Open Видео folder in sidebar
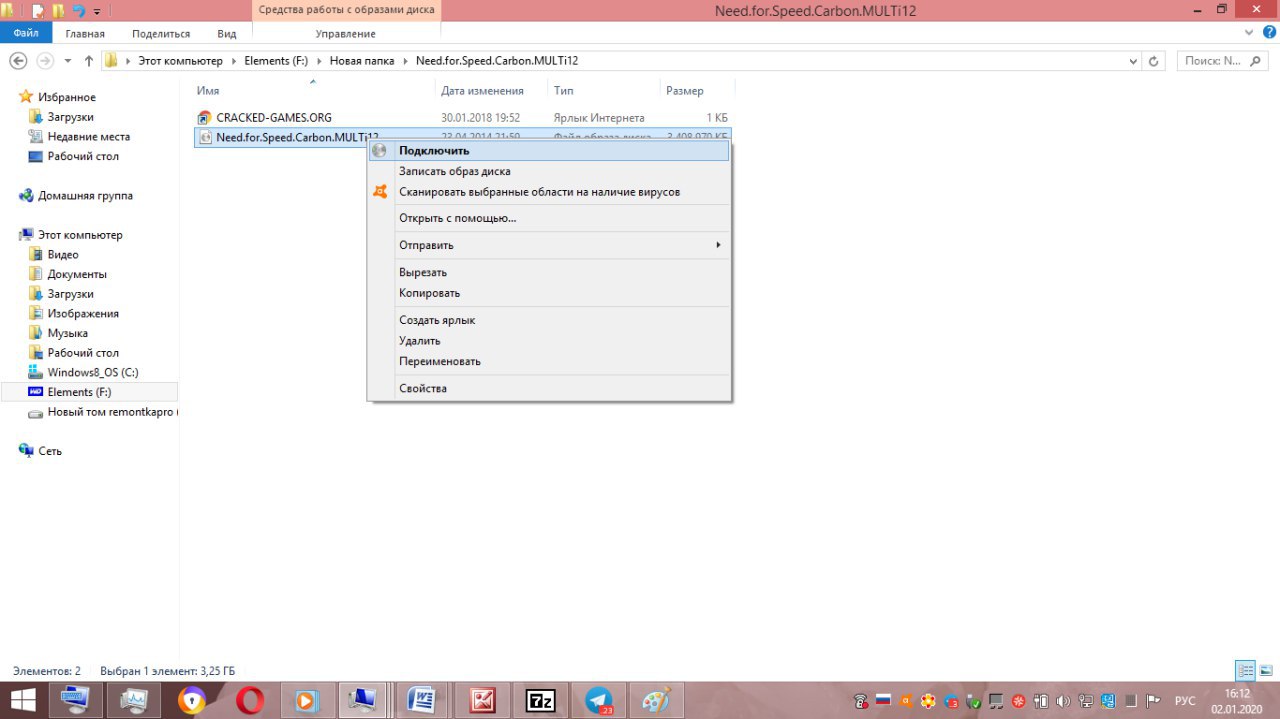The image size is (1280, 719). tap(62, 255)
